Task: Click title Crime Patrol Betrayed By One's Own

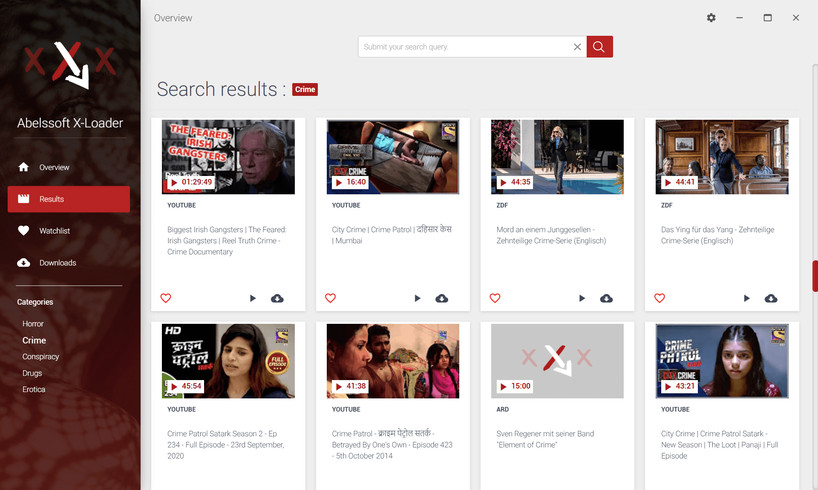Action: click(x=392, y=445)
